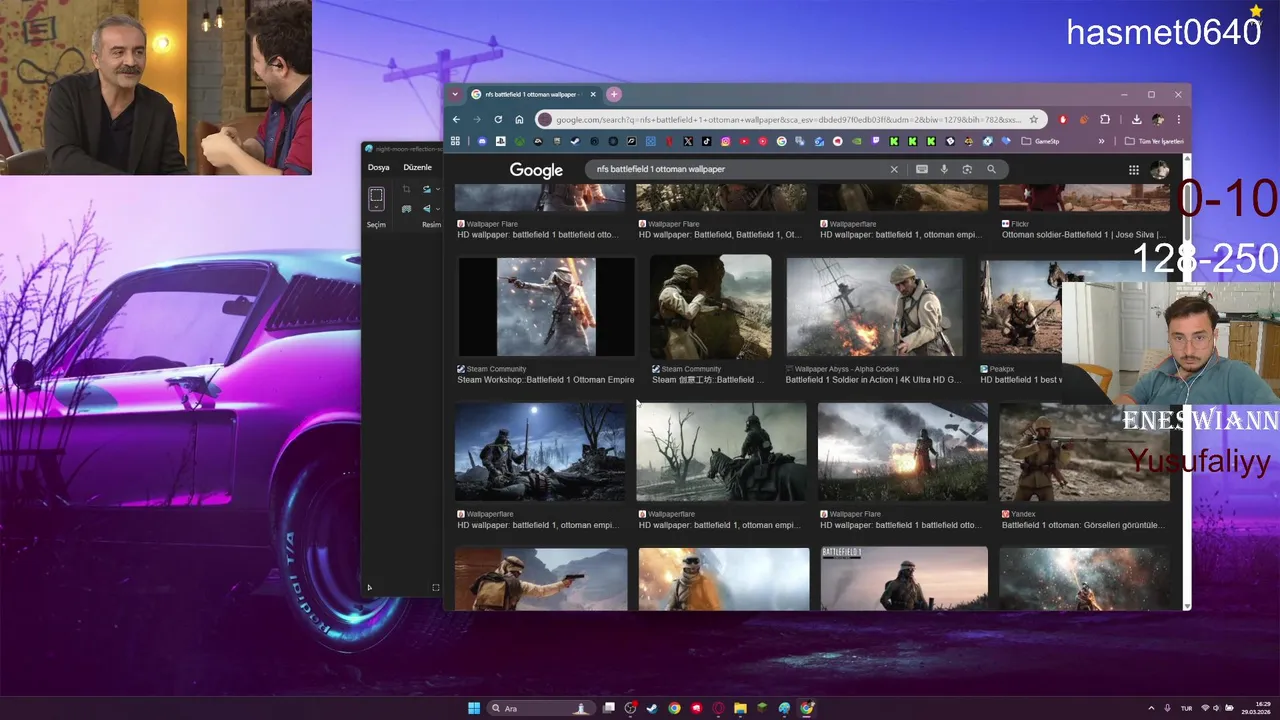This screenshot has width=1280, height=720.
Task: Start Google voice search microphone
Action: tap(944, 169)
